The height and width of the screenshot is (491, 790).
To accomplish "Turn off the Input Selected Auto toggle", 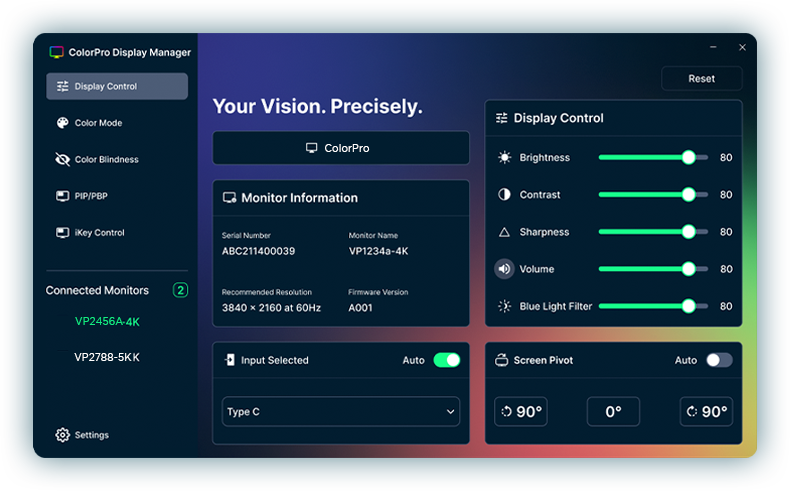I will click(447, 360).
